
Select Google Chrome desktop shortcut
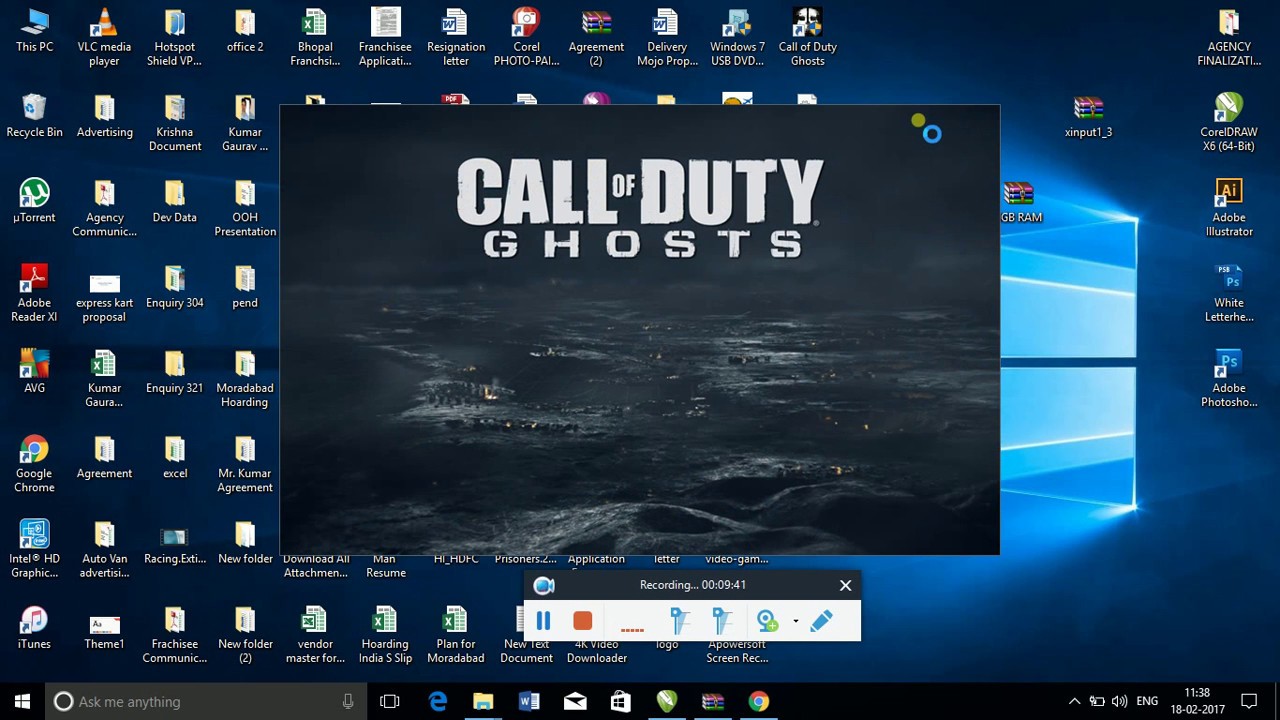coord(34,465)
